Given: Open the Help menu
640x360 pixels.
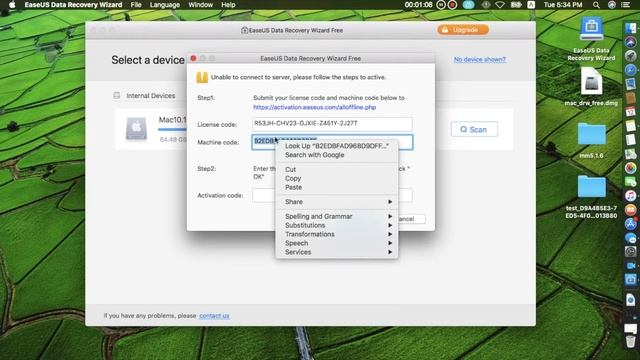Looking at the screenshot, I should pyautogui.click(x=228, y=5).
